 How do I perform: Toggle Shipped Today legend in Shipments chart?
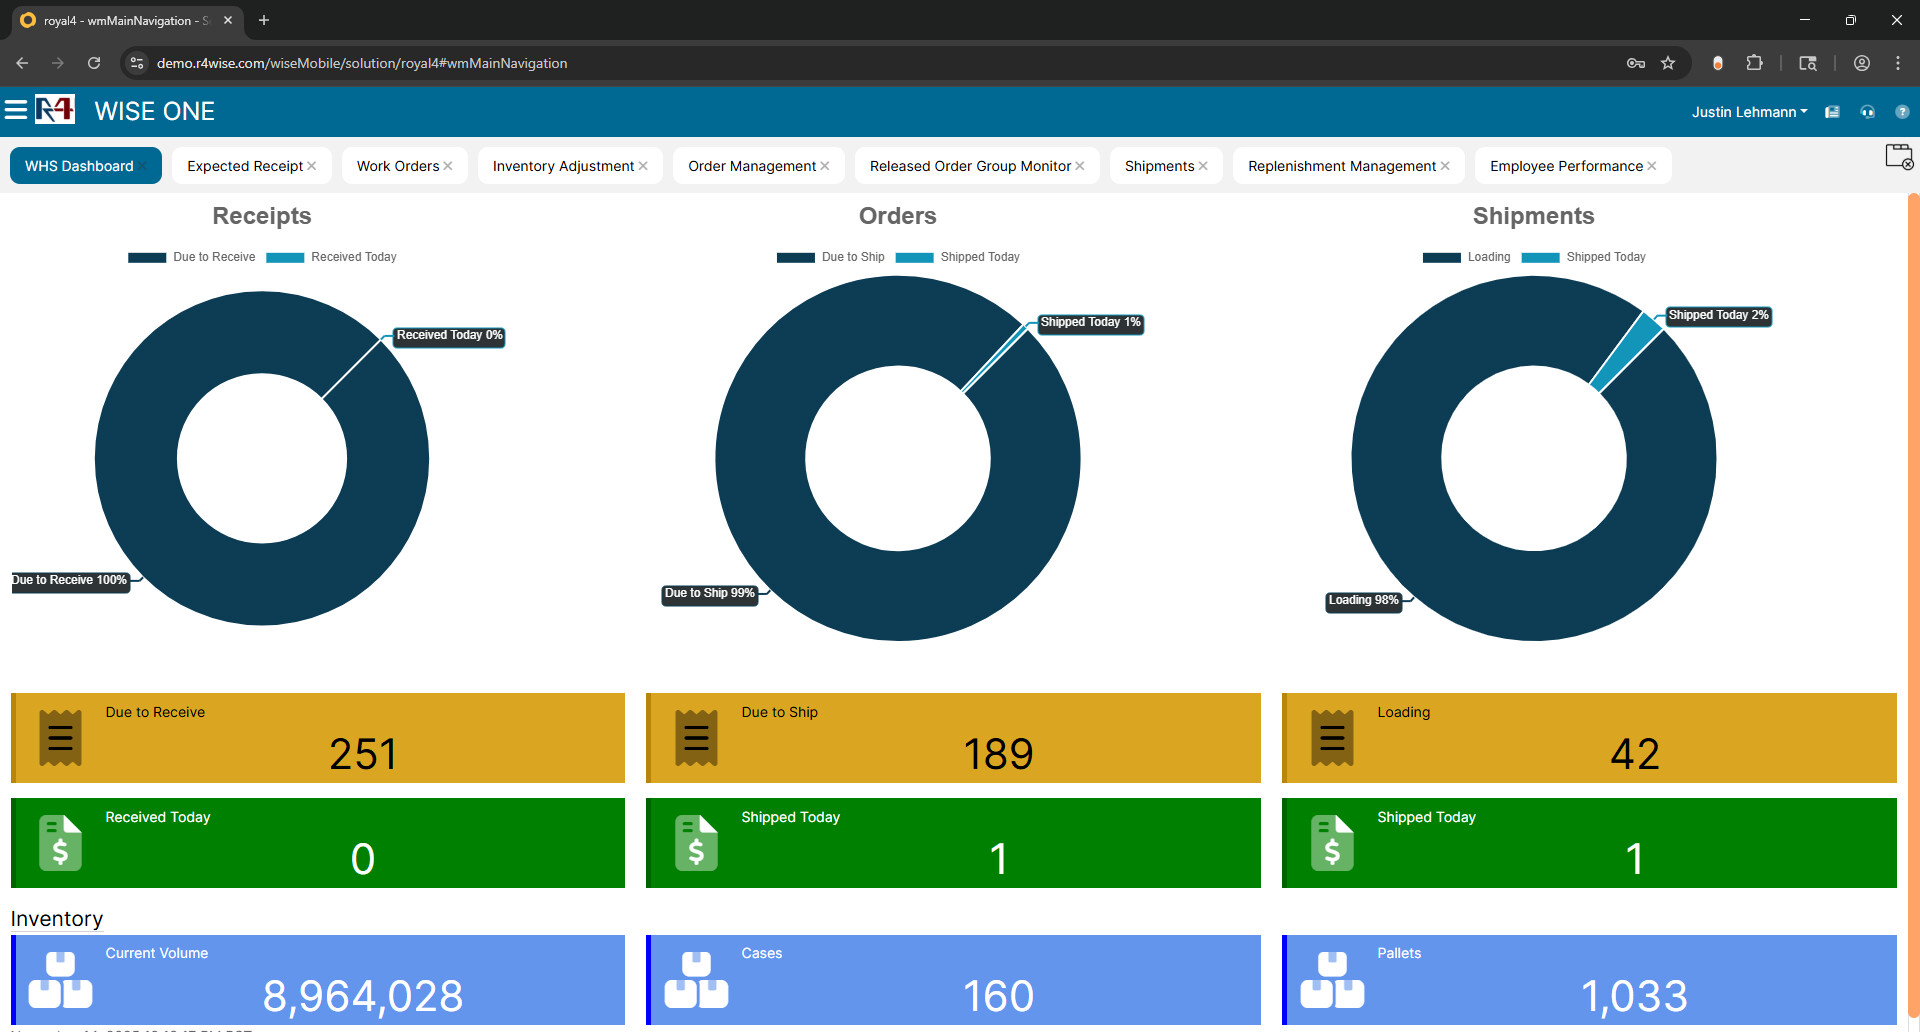tap(1584, 257)
